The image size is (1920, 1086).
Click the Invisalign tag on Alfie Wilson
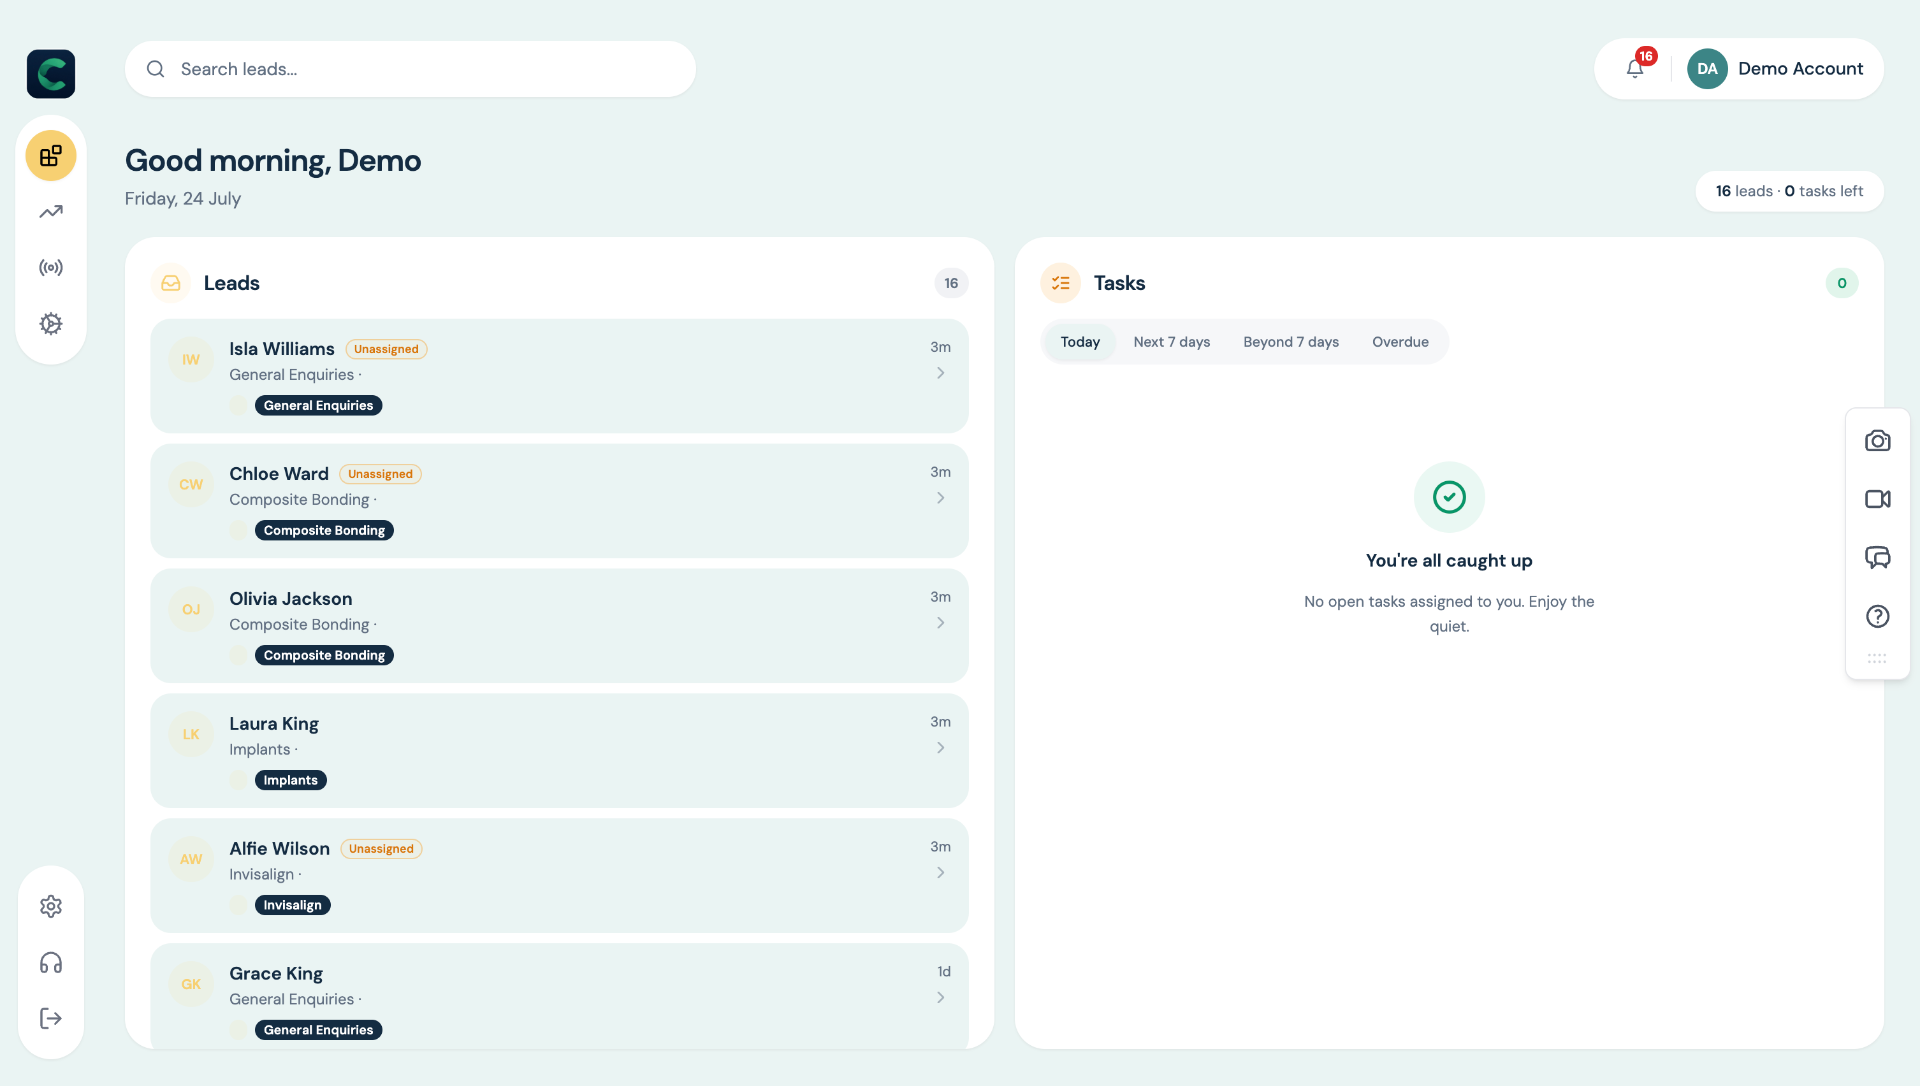click(x=292, y=906)
